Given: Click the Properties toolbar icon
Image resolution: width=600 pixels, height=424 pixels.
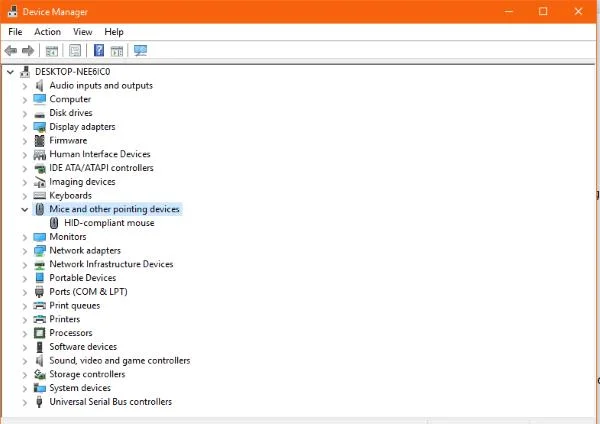Looking at the screenshot, I should click(x=75, y=51).
